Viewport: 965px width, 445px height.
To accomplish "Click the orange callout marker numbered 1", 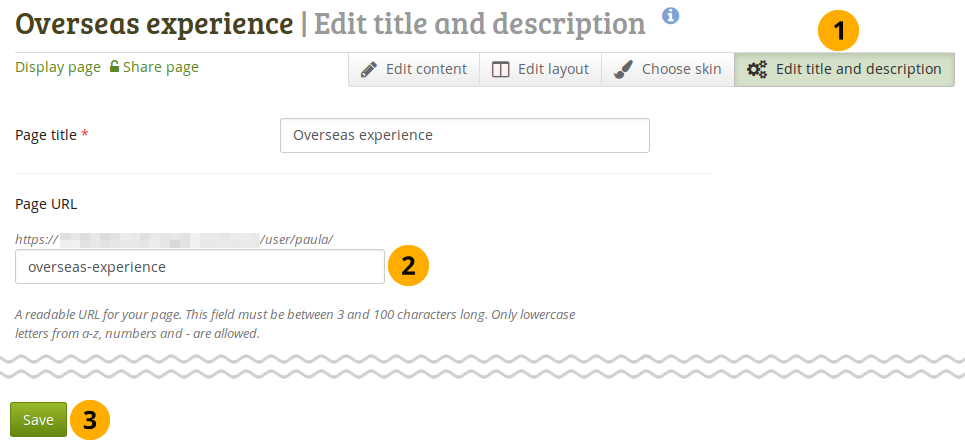I will (x=839, y=32).
